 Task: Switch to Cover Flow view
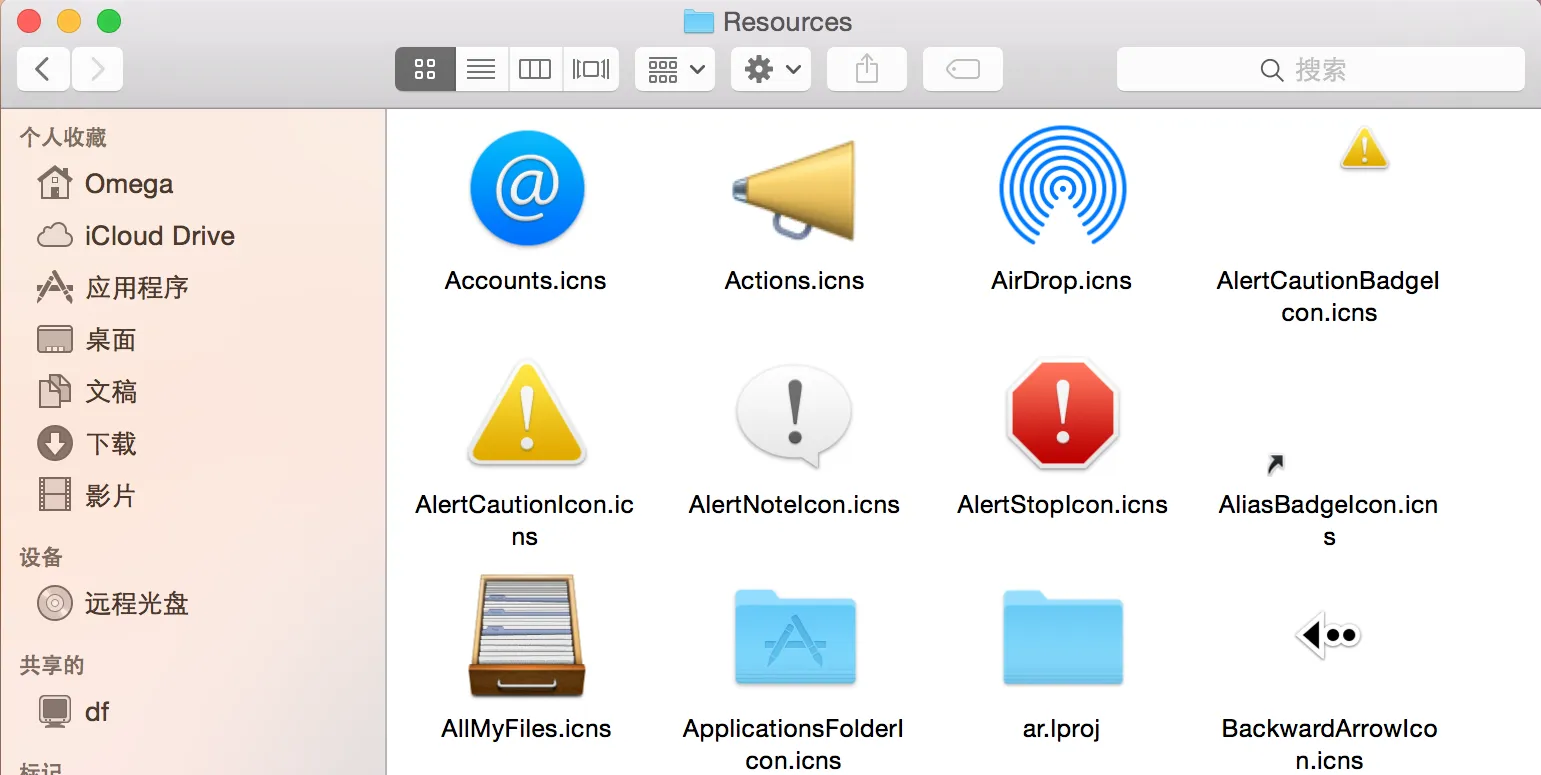pyautogui.click(x=591, y=70)
